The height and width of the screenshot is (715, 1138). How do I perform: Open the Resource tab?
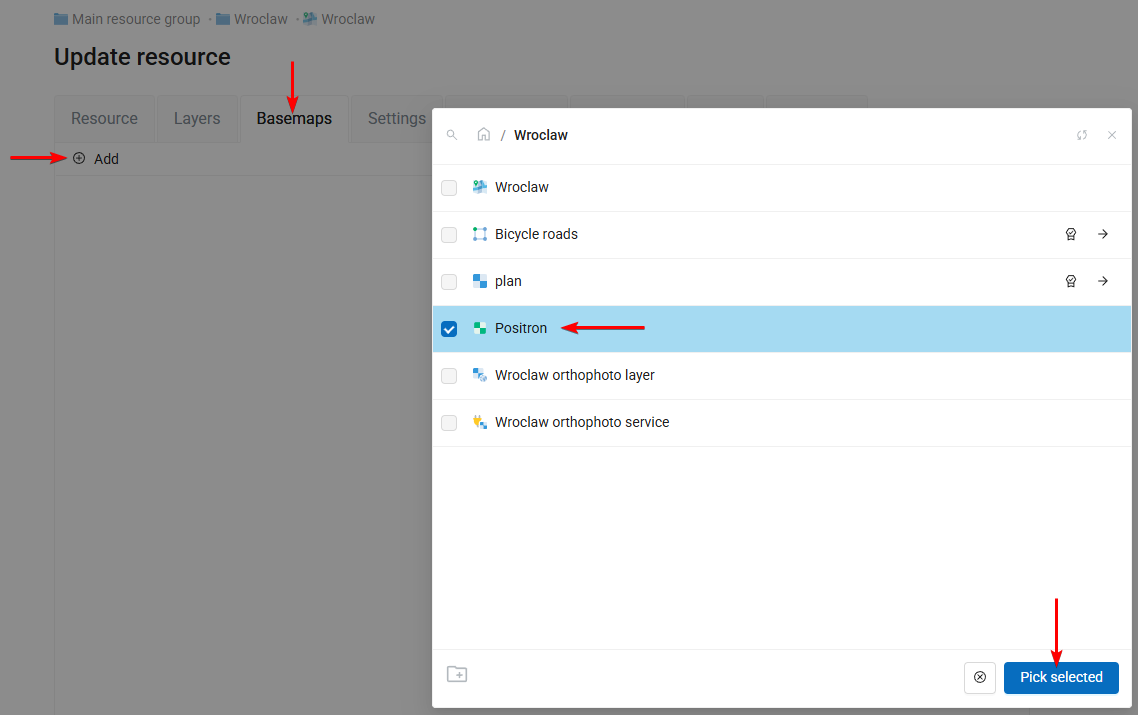[x=104, y=119]
